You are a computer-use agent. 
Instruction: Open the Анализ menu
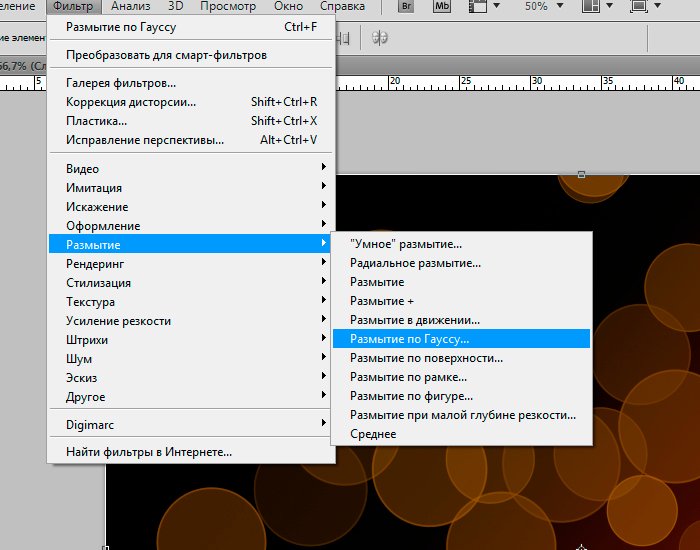130,7
